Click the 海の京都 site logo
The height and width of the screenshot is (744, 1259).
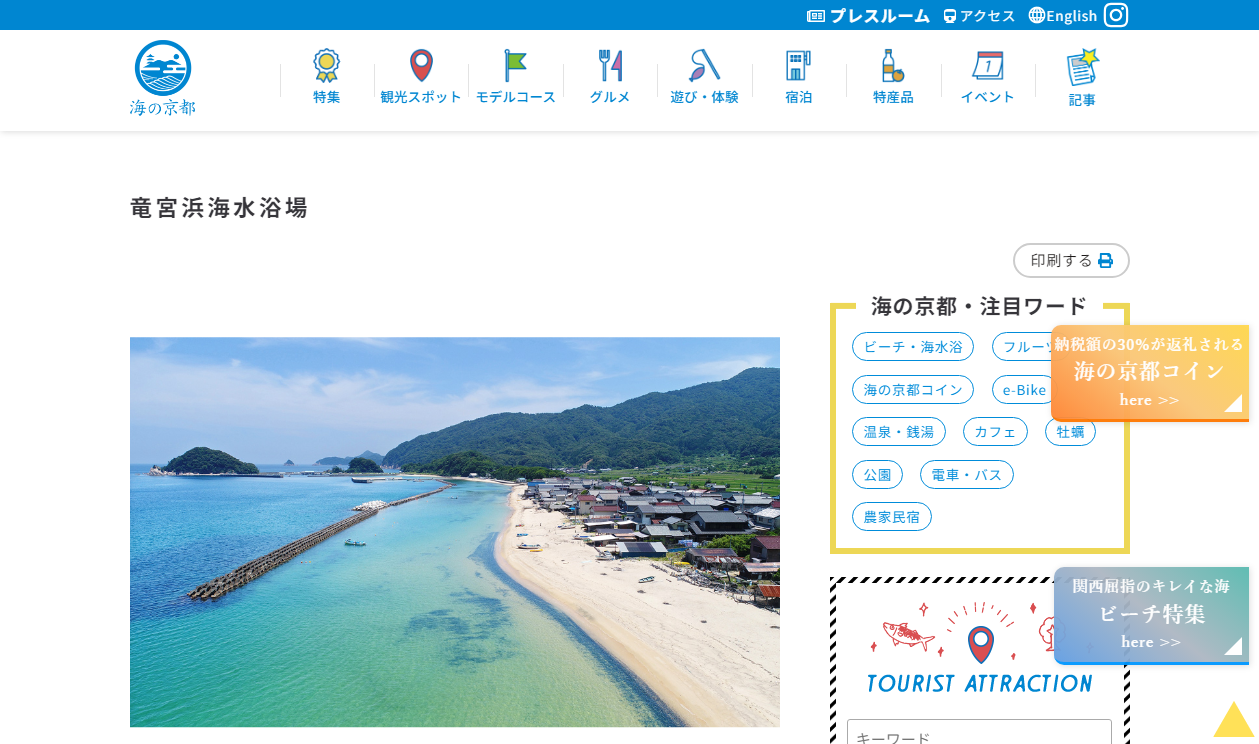click(163, 78)
